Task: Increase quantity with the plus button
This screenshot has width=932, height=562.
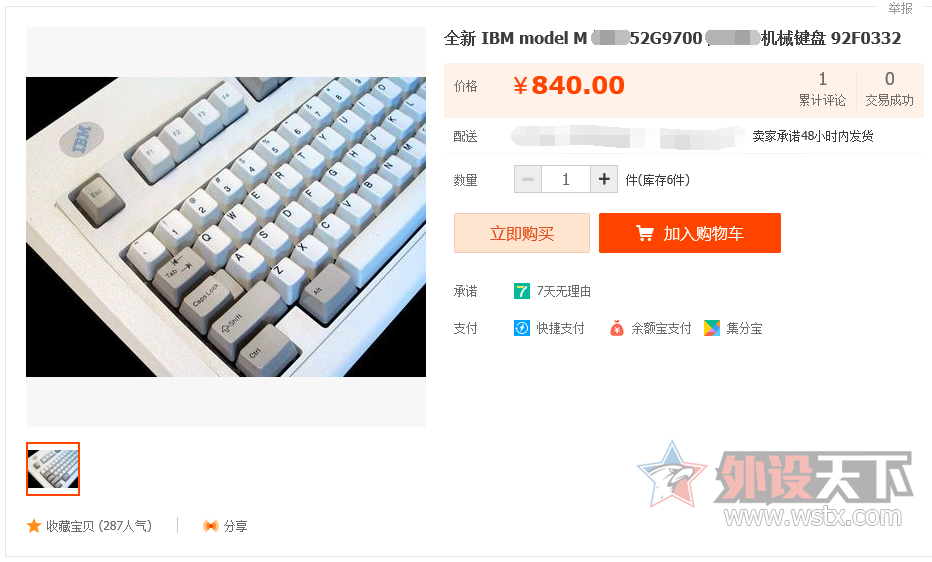Action: click(x=604, y=179)
